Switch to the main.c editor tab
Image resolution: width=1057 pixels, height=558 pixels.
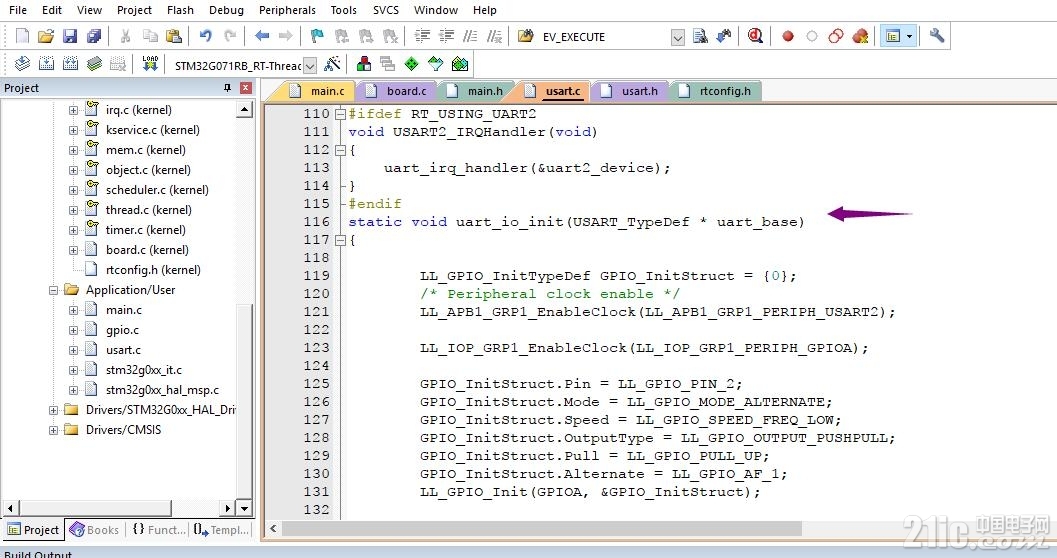pos(317,91)
